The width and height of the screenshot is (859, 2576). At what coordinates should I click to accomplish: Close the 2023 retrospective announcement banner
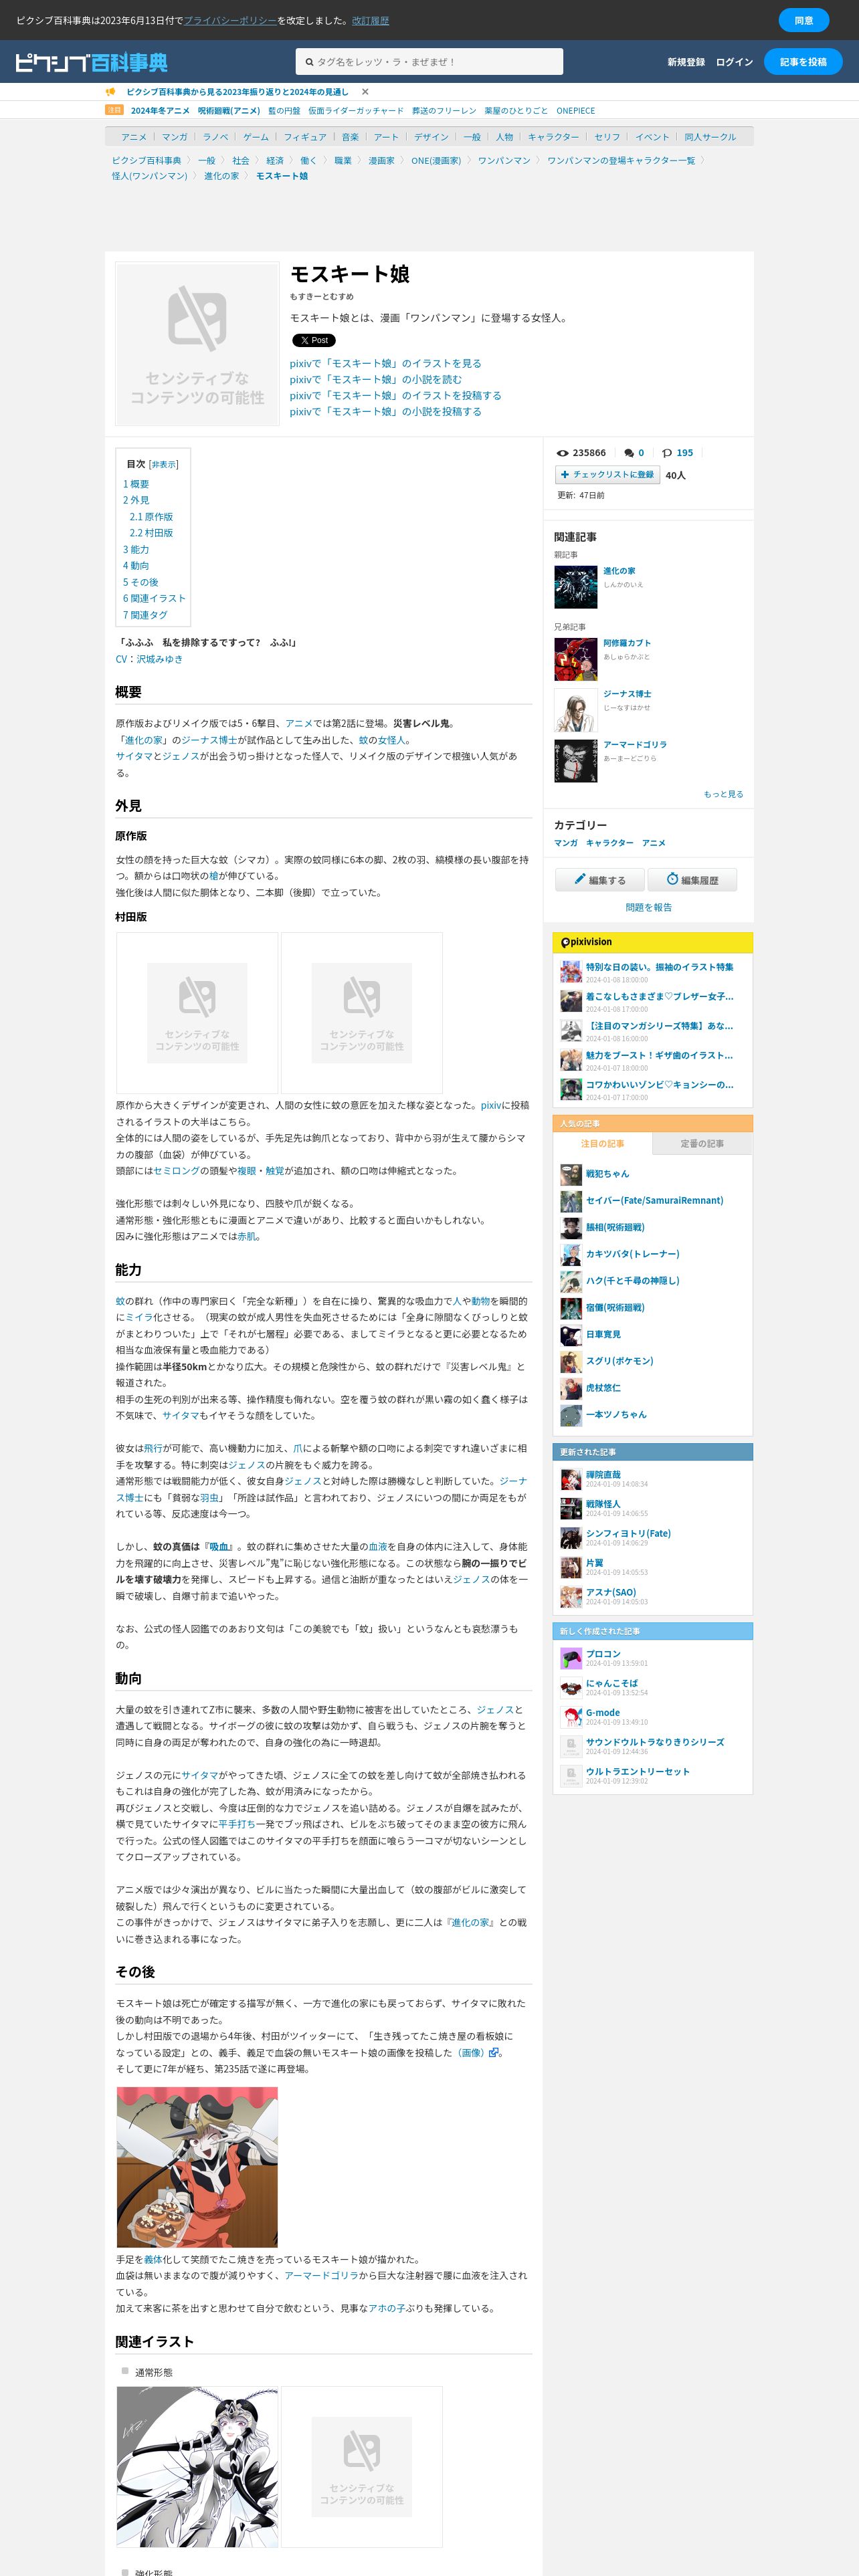365,92
